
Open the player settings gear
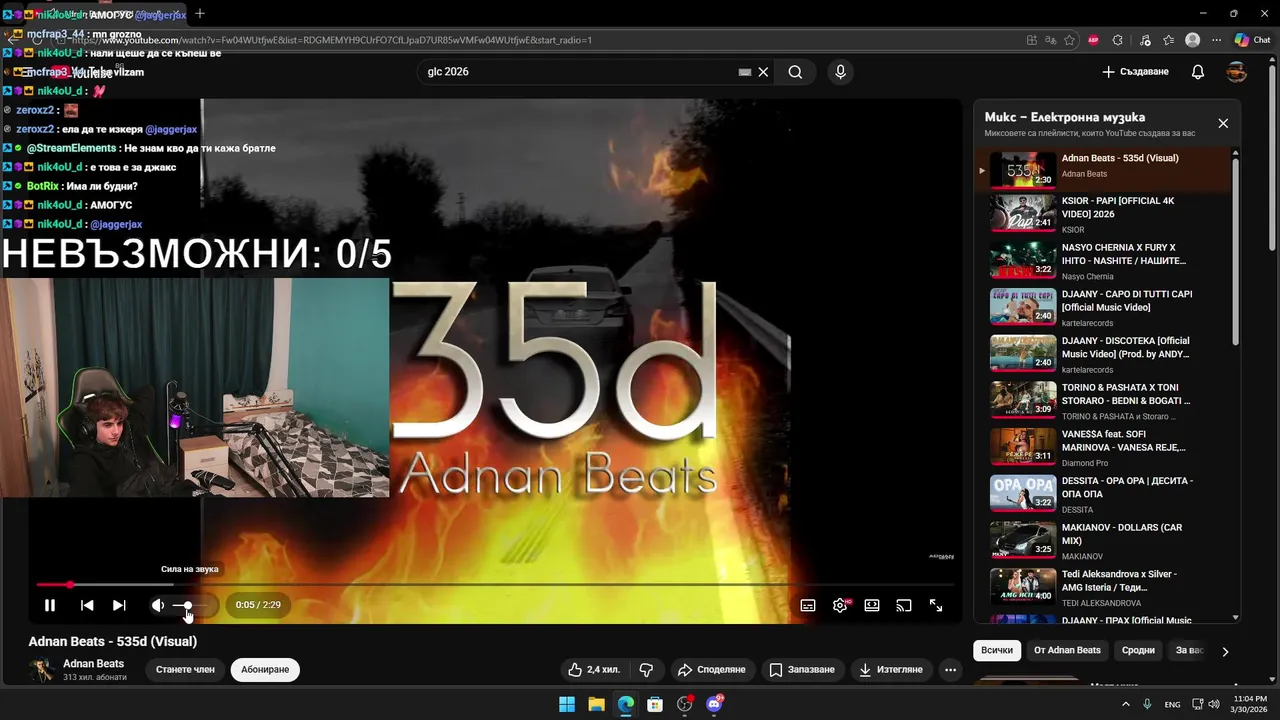click(840, 605)
